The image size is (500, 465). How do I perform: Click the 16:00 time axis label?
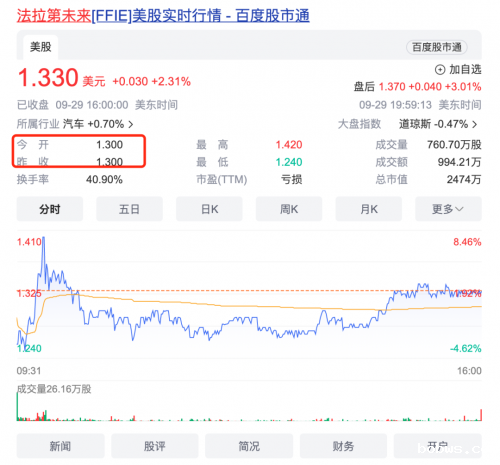pyautogui.click(x=469, y=370)
